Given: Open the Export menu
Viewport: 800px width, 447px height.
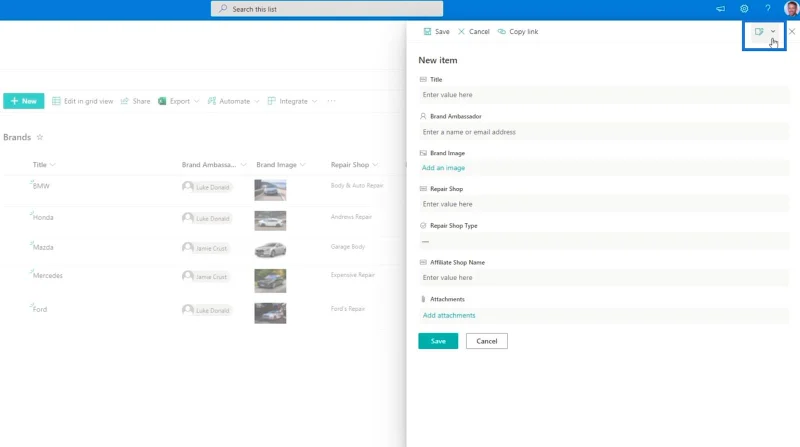Looking at the screenshot, I should coord(179,101).
